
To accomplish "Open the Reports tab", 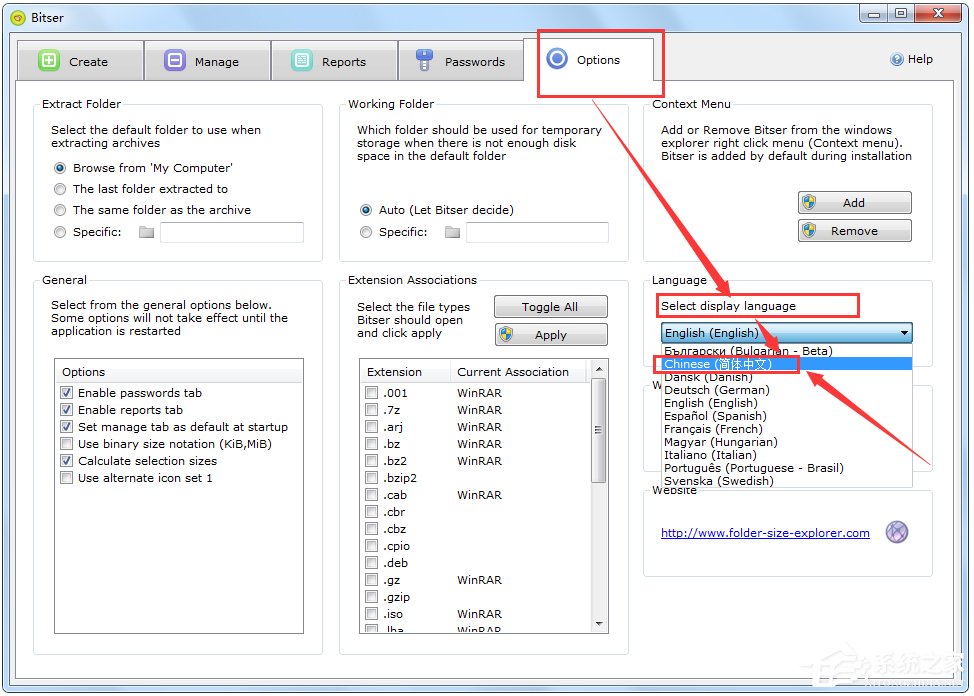I will (334, 61).
